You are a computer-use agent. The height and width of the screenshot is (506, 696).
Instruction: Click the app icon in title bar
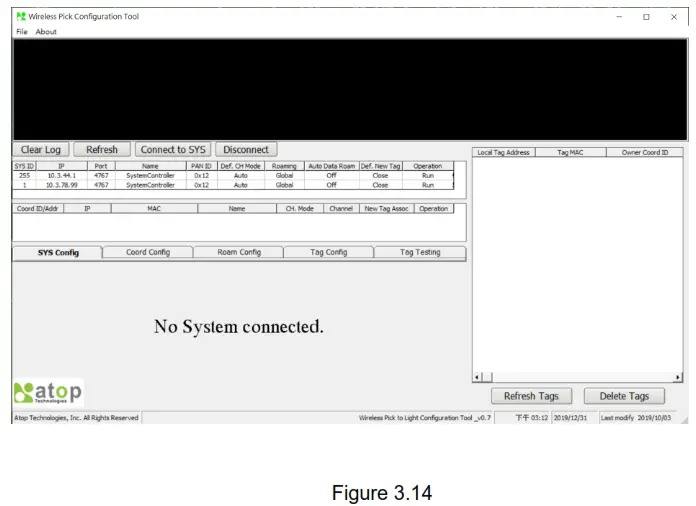[21, 16]
